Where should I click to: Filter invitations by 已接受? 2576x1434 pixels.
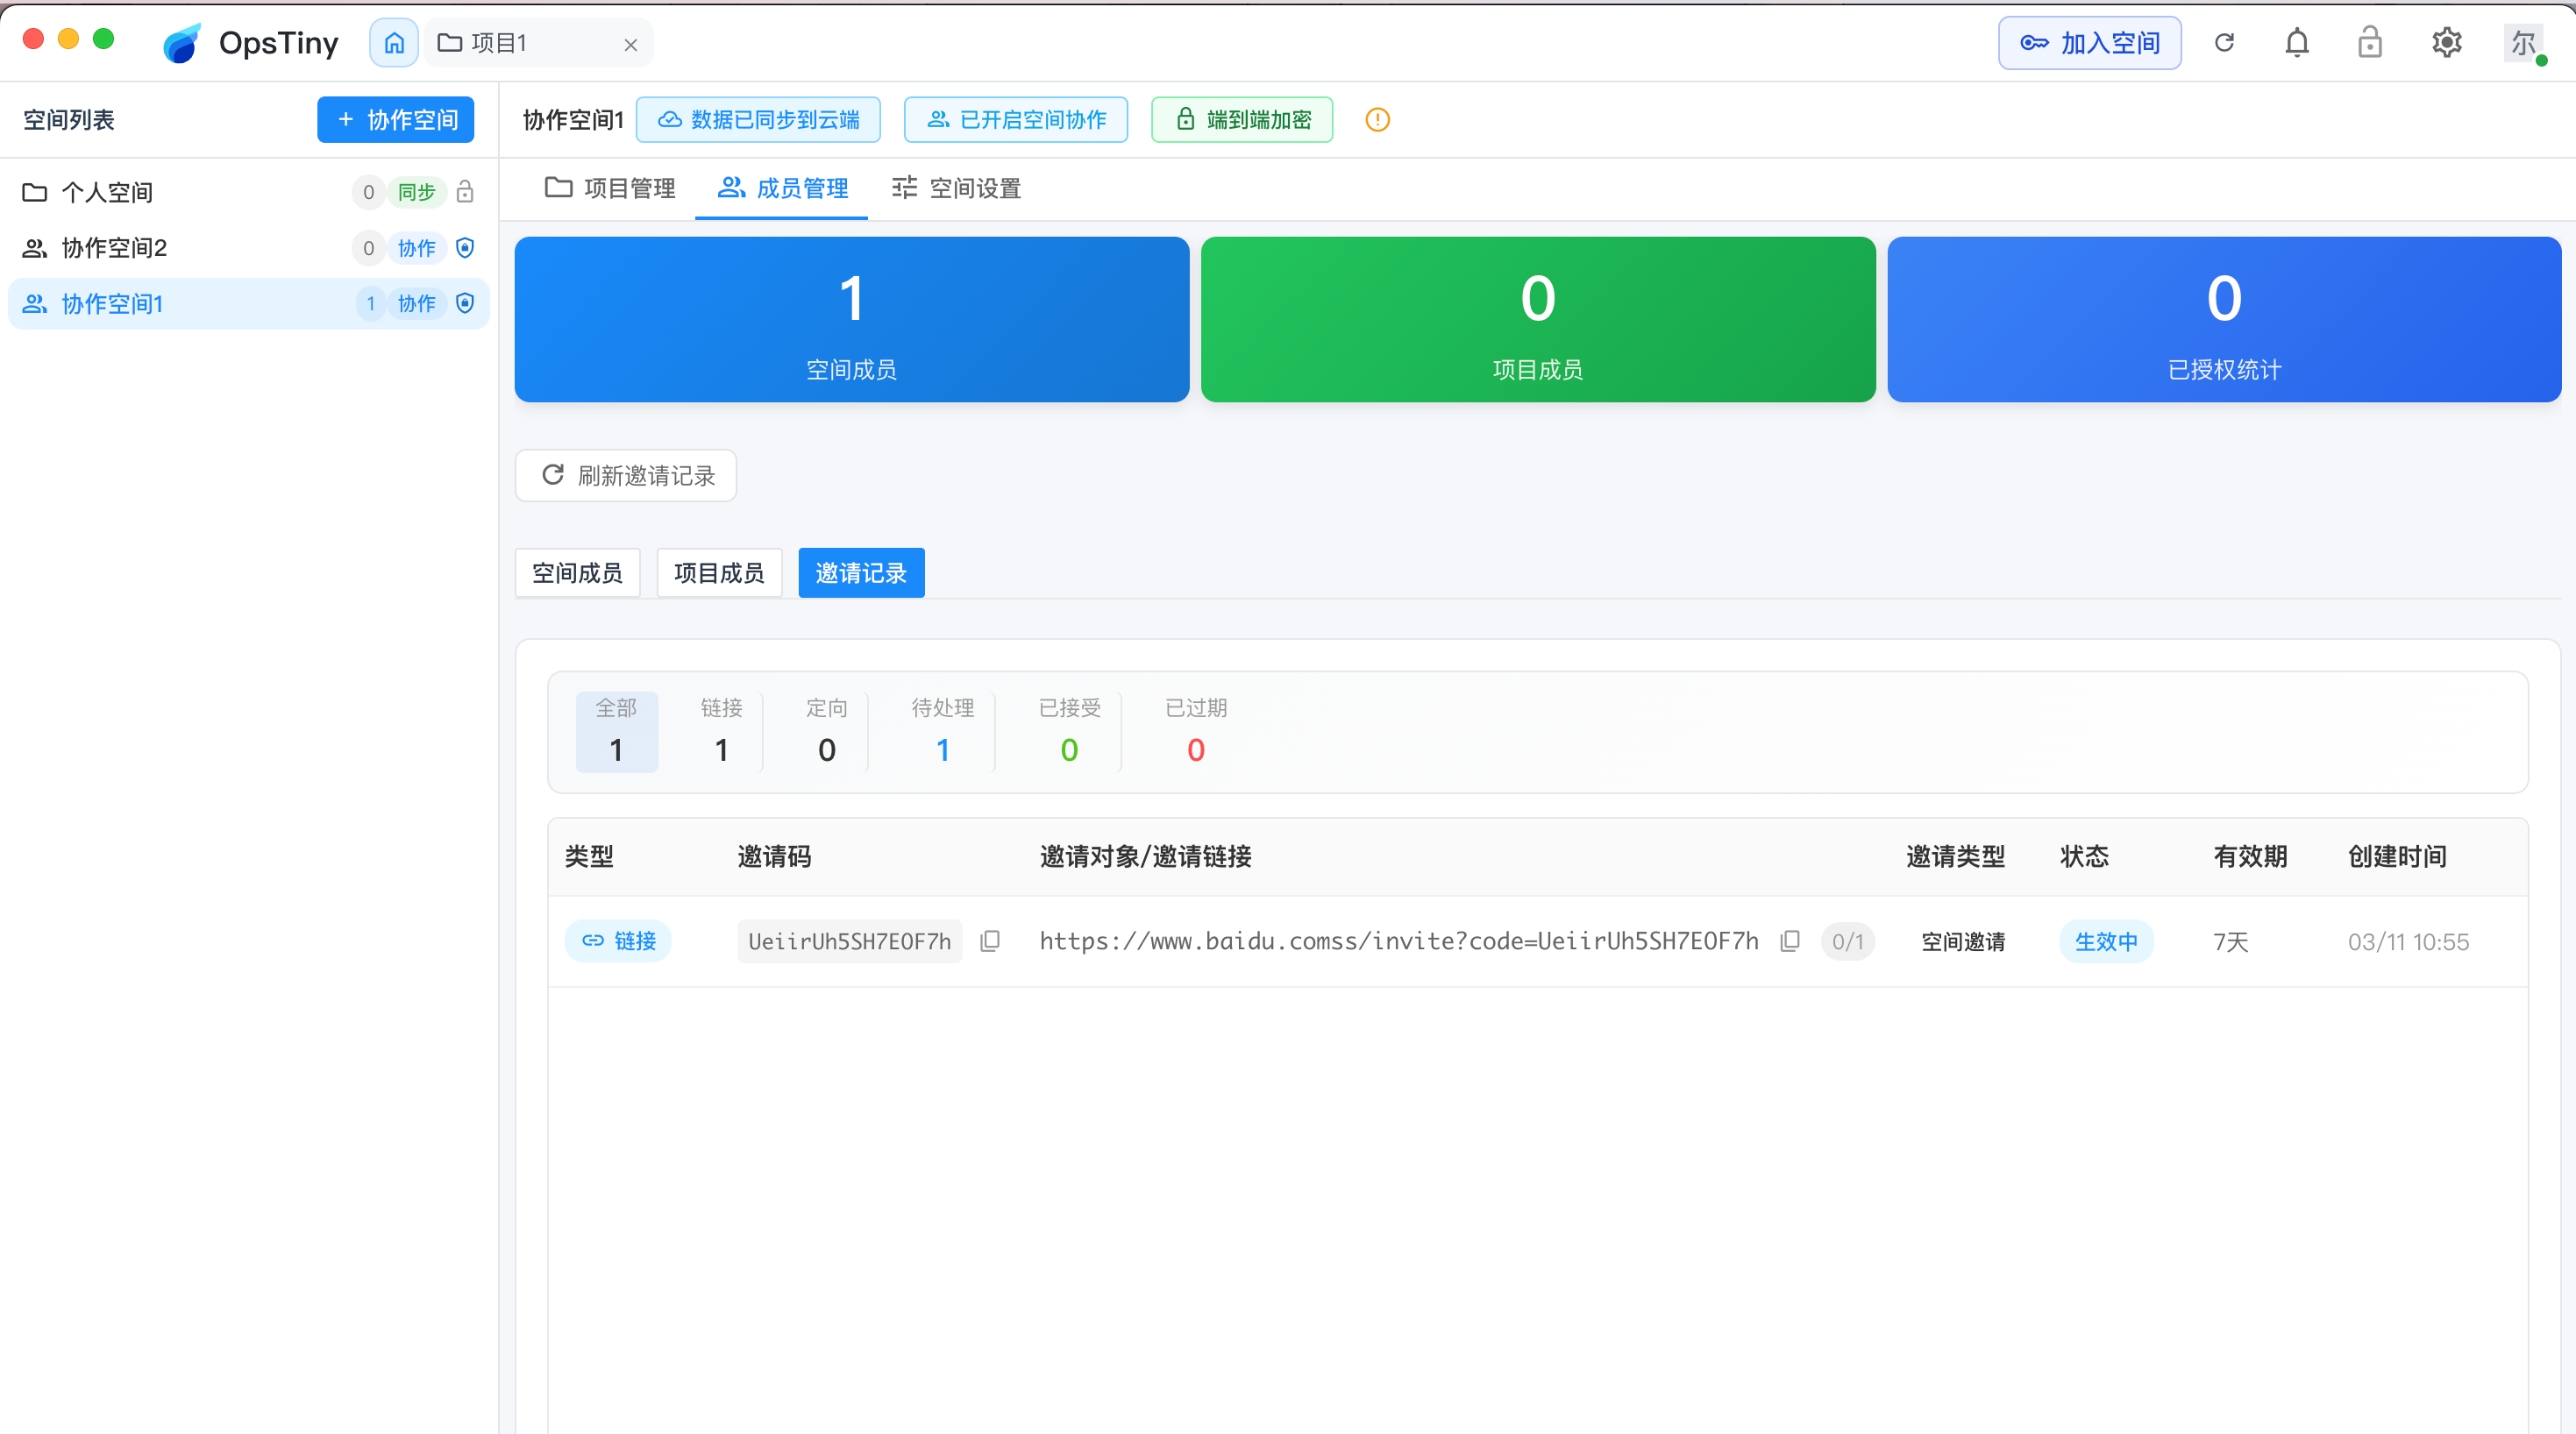pos(1069,731)
